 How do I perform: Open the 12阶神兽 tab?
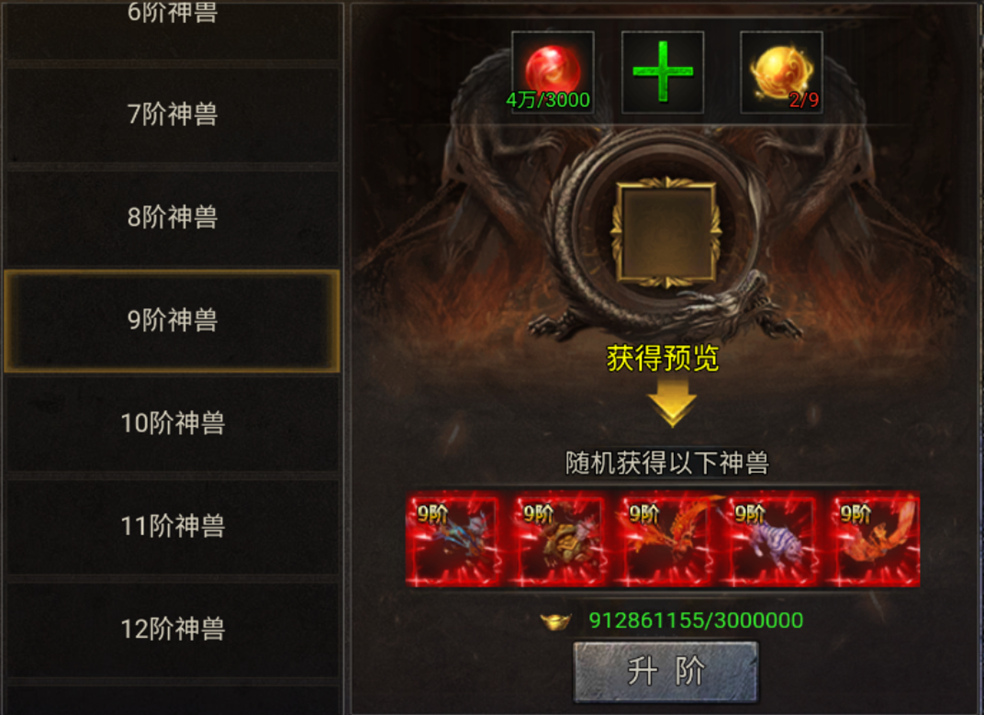(173, 630)
